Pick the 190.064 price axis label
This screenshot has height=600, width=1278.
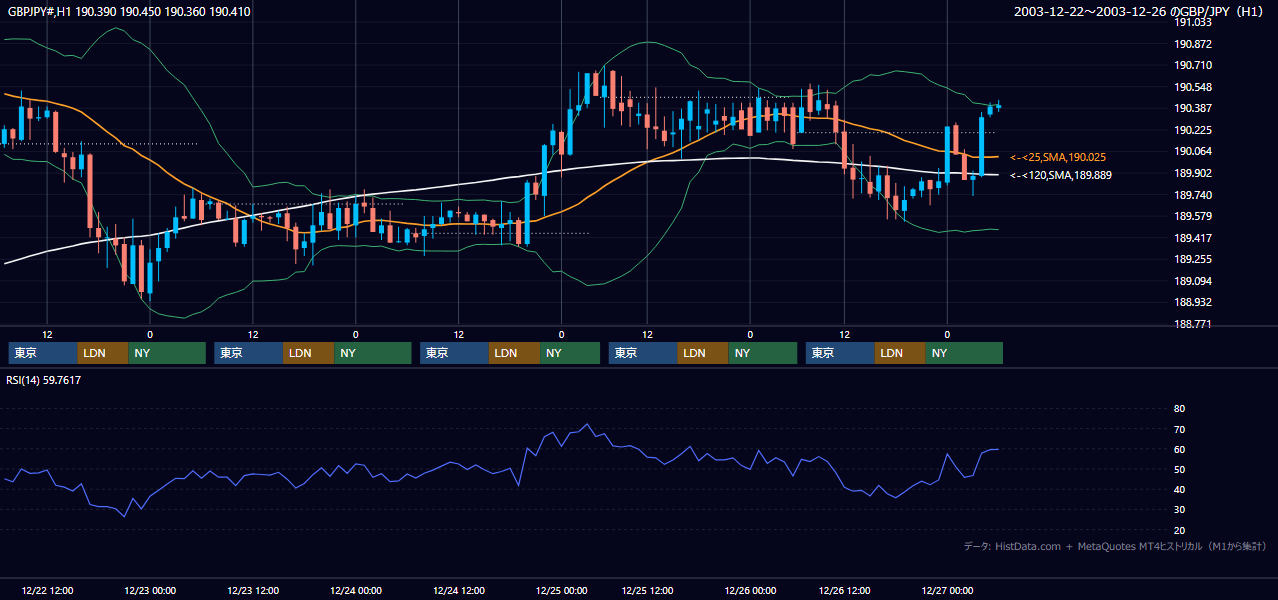1193,151
